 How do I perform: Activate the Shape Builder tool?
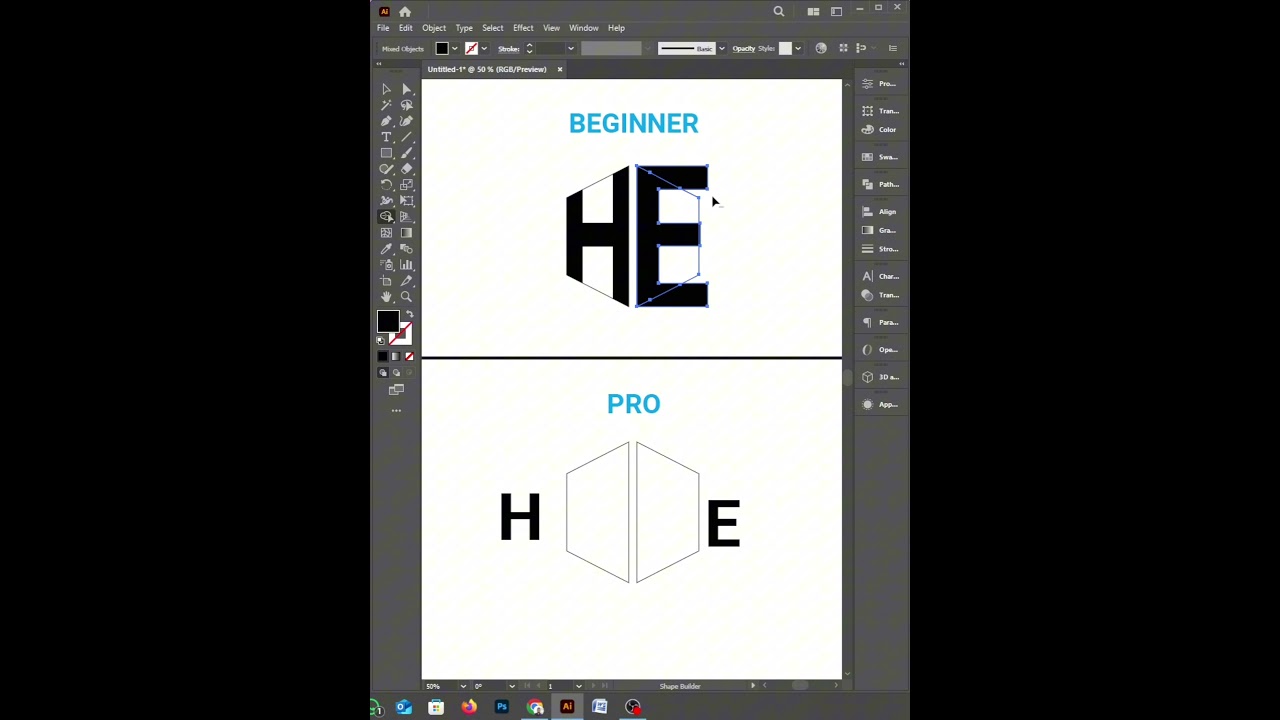pyautogui.click(x=387, y=217)
